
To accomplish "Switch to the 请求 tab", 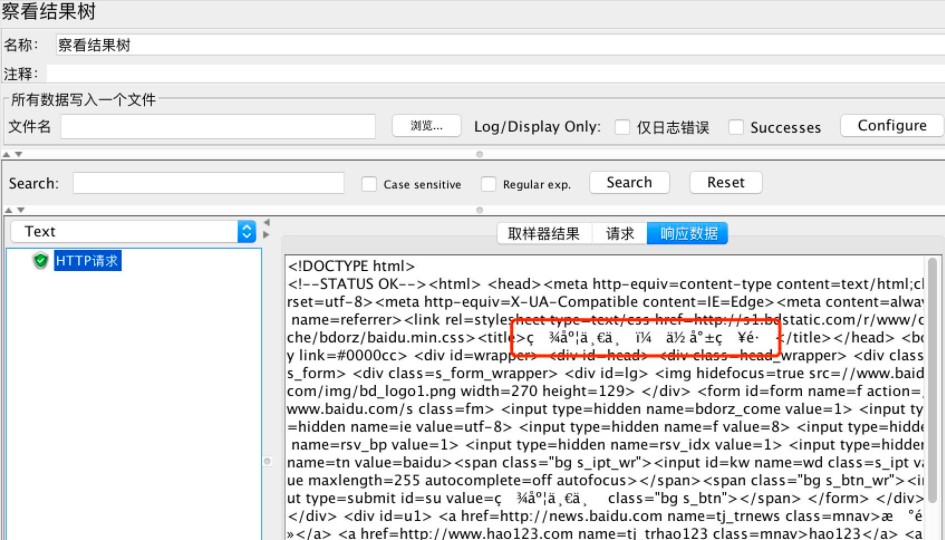I will click(x=620, y=233).
